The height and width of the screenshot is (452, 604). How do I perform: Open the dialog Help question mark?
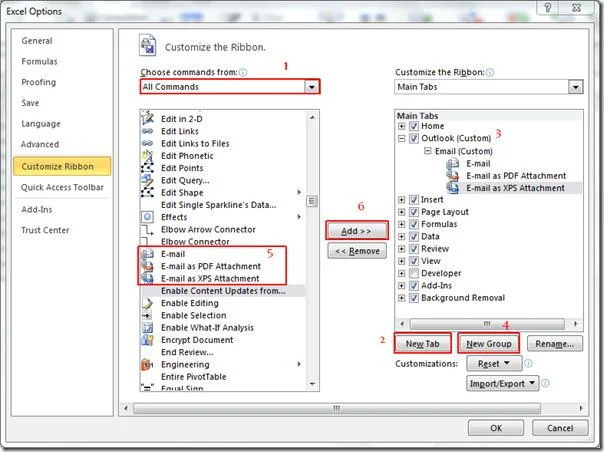click(547, 7)
